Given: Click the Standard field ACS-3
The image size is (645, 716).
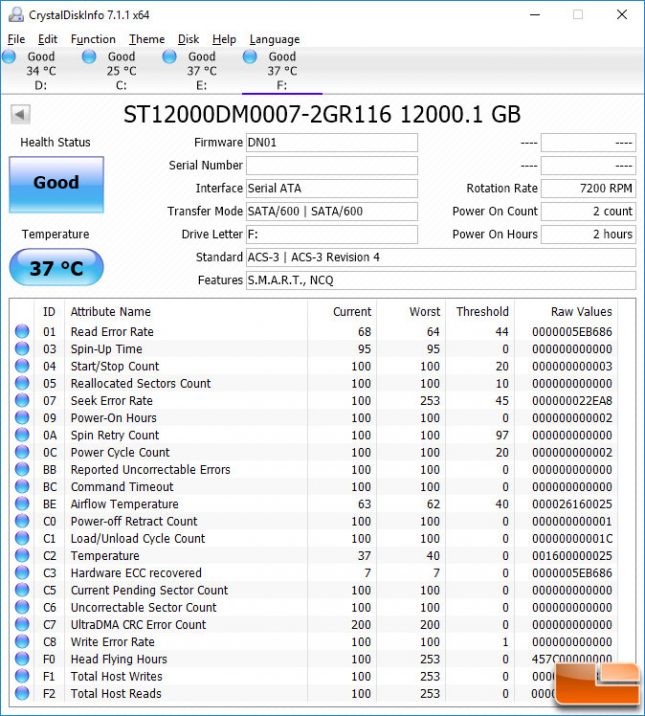Looking at the screenshot, I should (441, 257).
